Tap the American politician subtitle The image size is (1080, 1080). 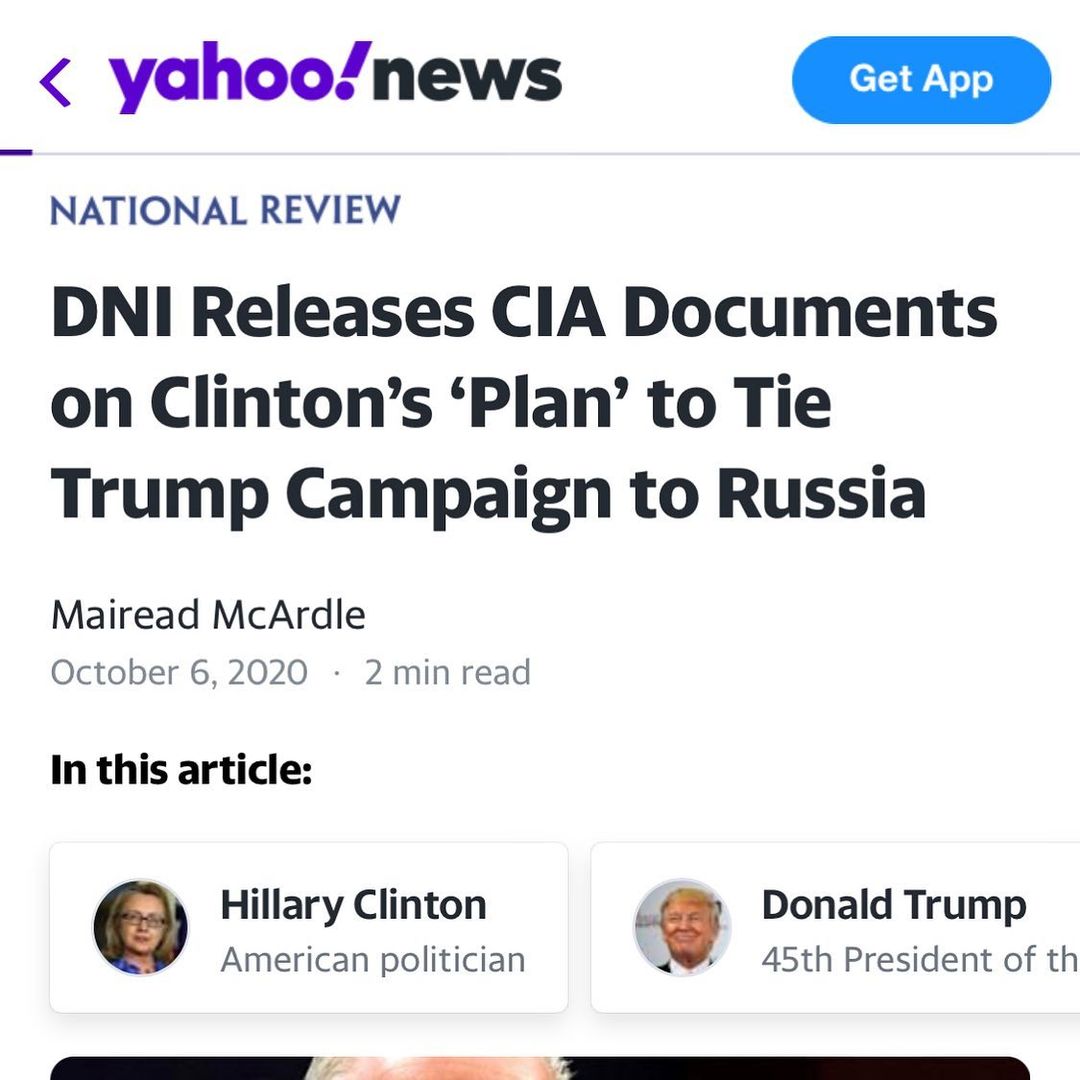point(372,960)
